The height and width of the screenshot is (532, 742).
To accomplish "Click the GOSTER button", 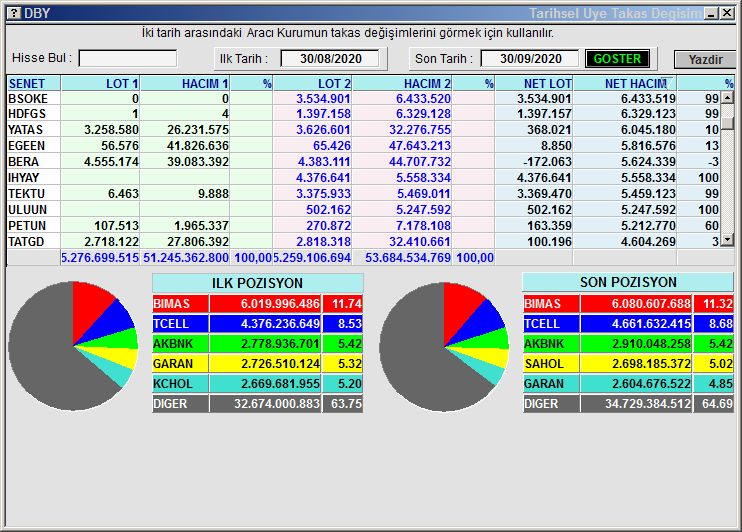I will point(617,59).
